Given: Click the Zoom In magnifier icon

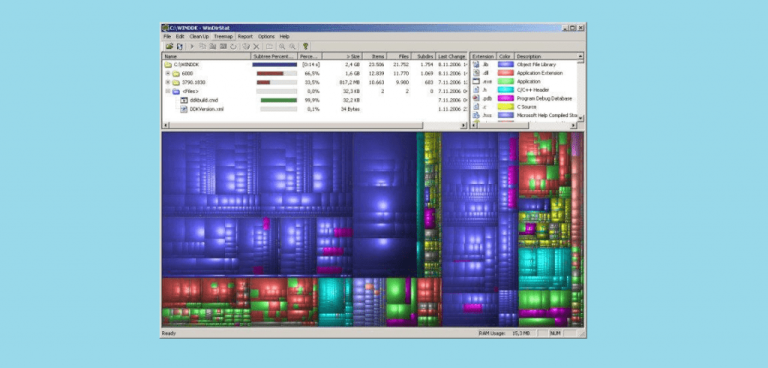Looking at the screenshot, I should coord(282,46).
